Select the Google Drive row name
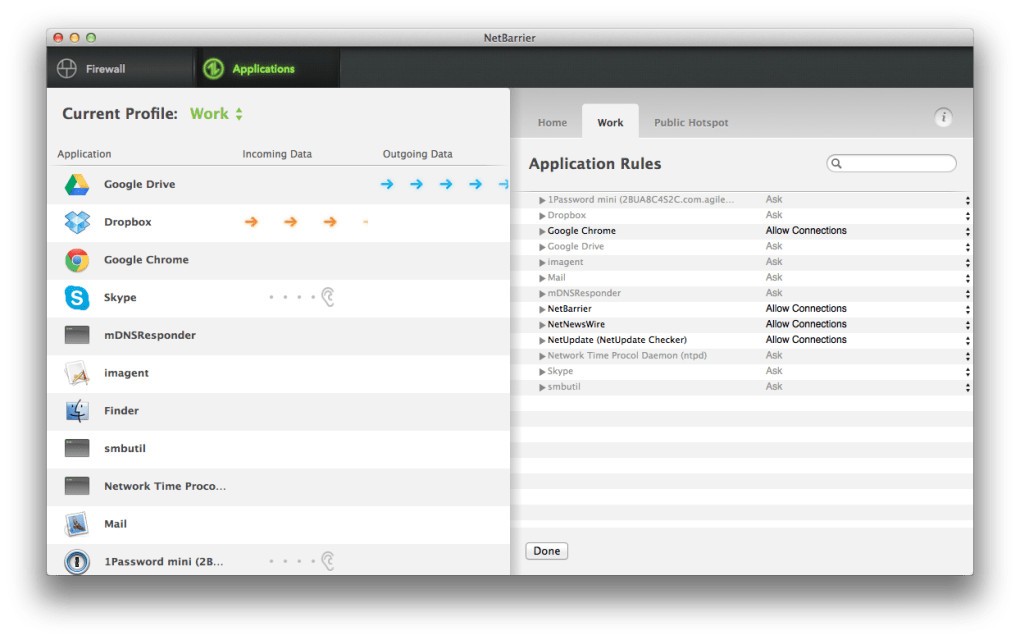1020x640 pixels. tap(139, 185)
